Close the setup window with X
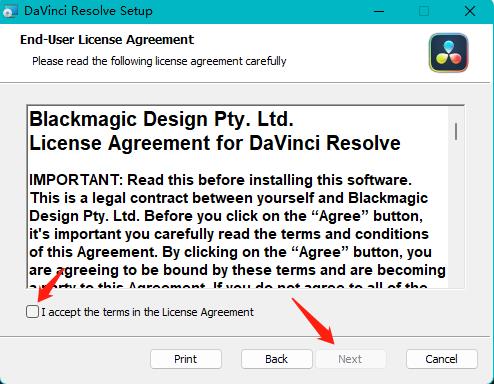 [x=470, y=11]
